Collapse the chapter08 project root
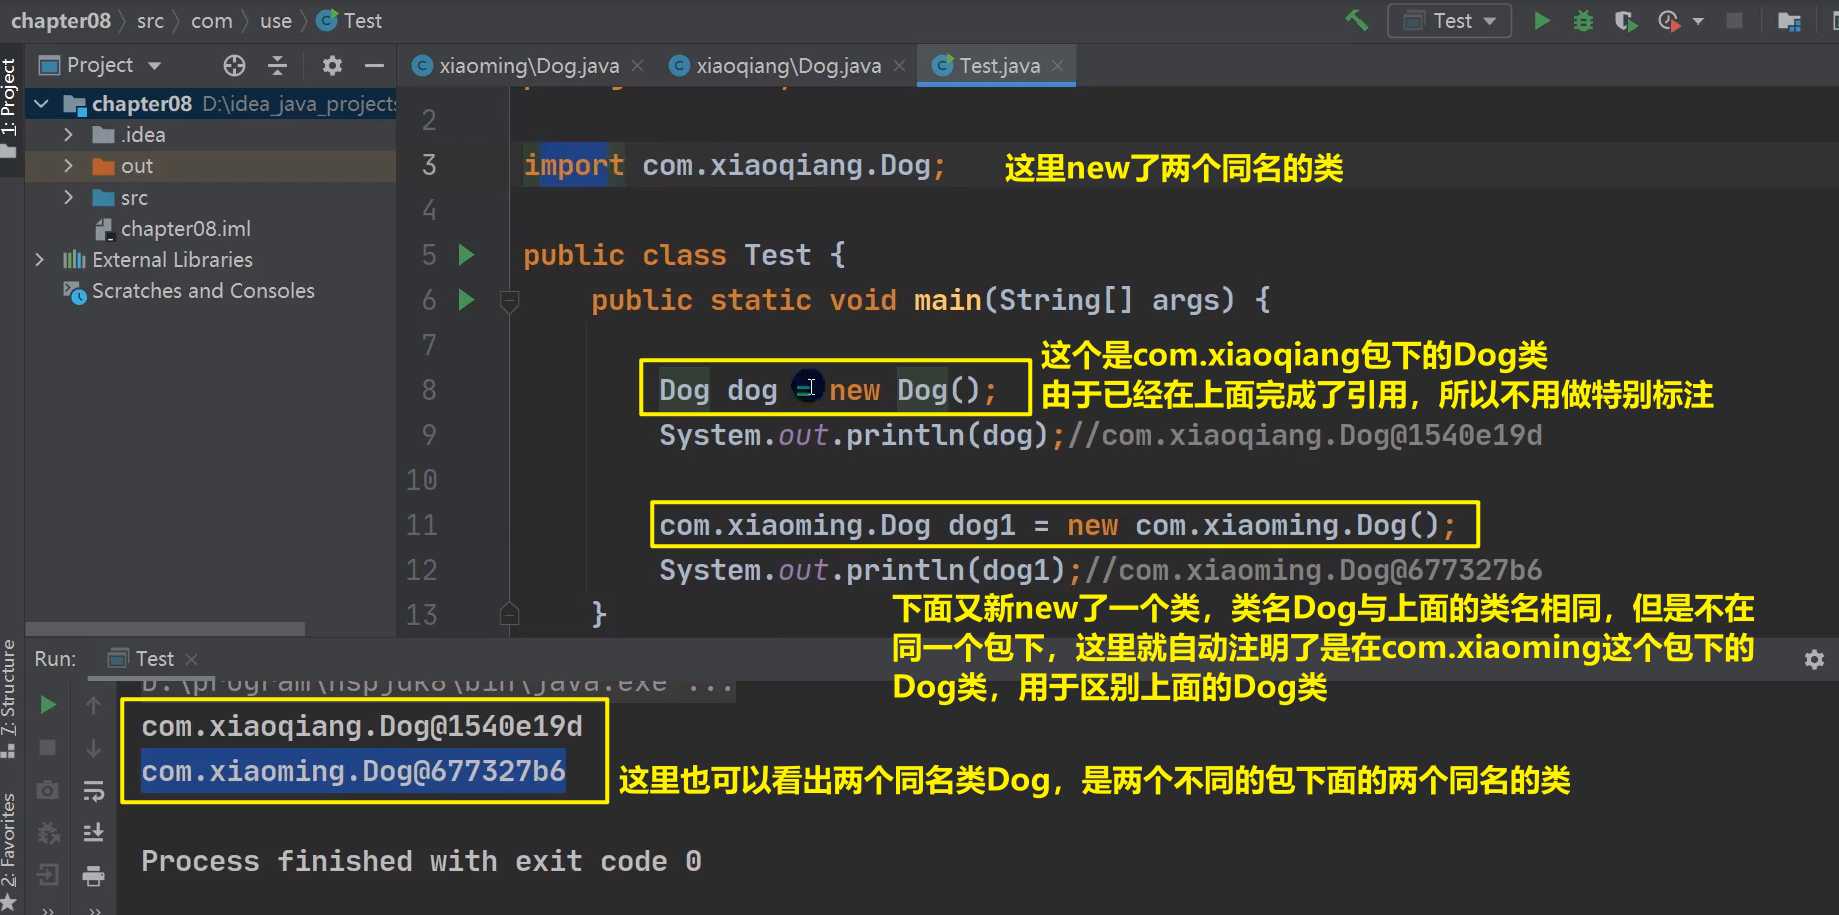This screenshot has height=915, width=1839. (41, 104)
